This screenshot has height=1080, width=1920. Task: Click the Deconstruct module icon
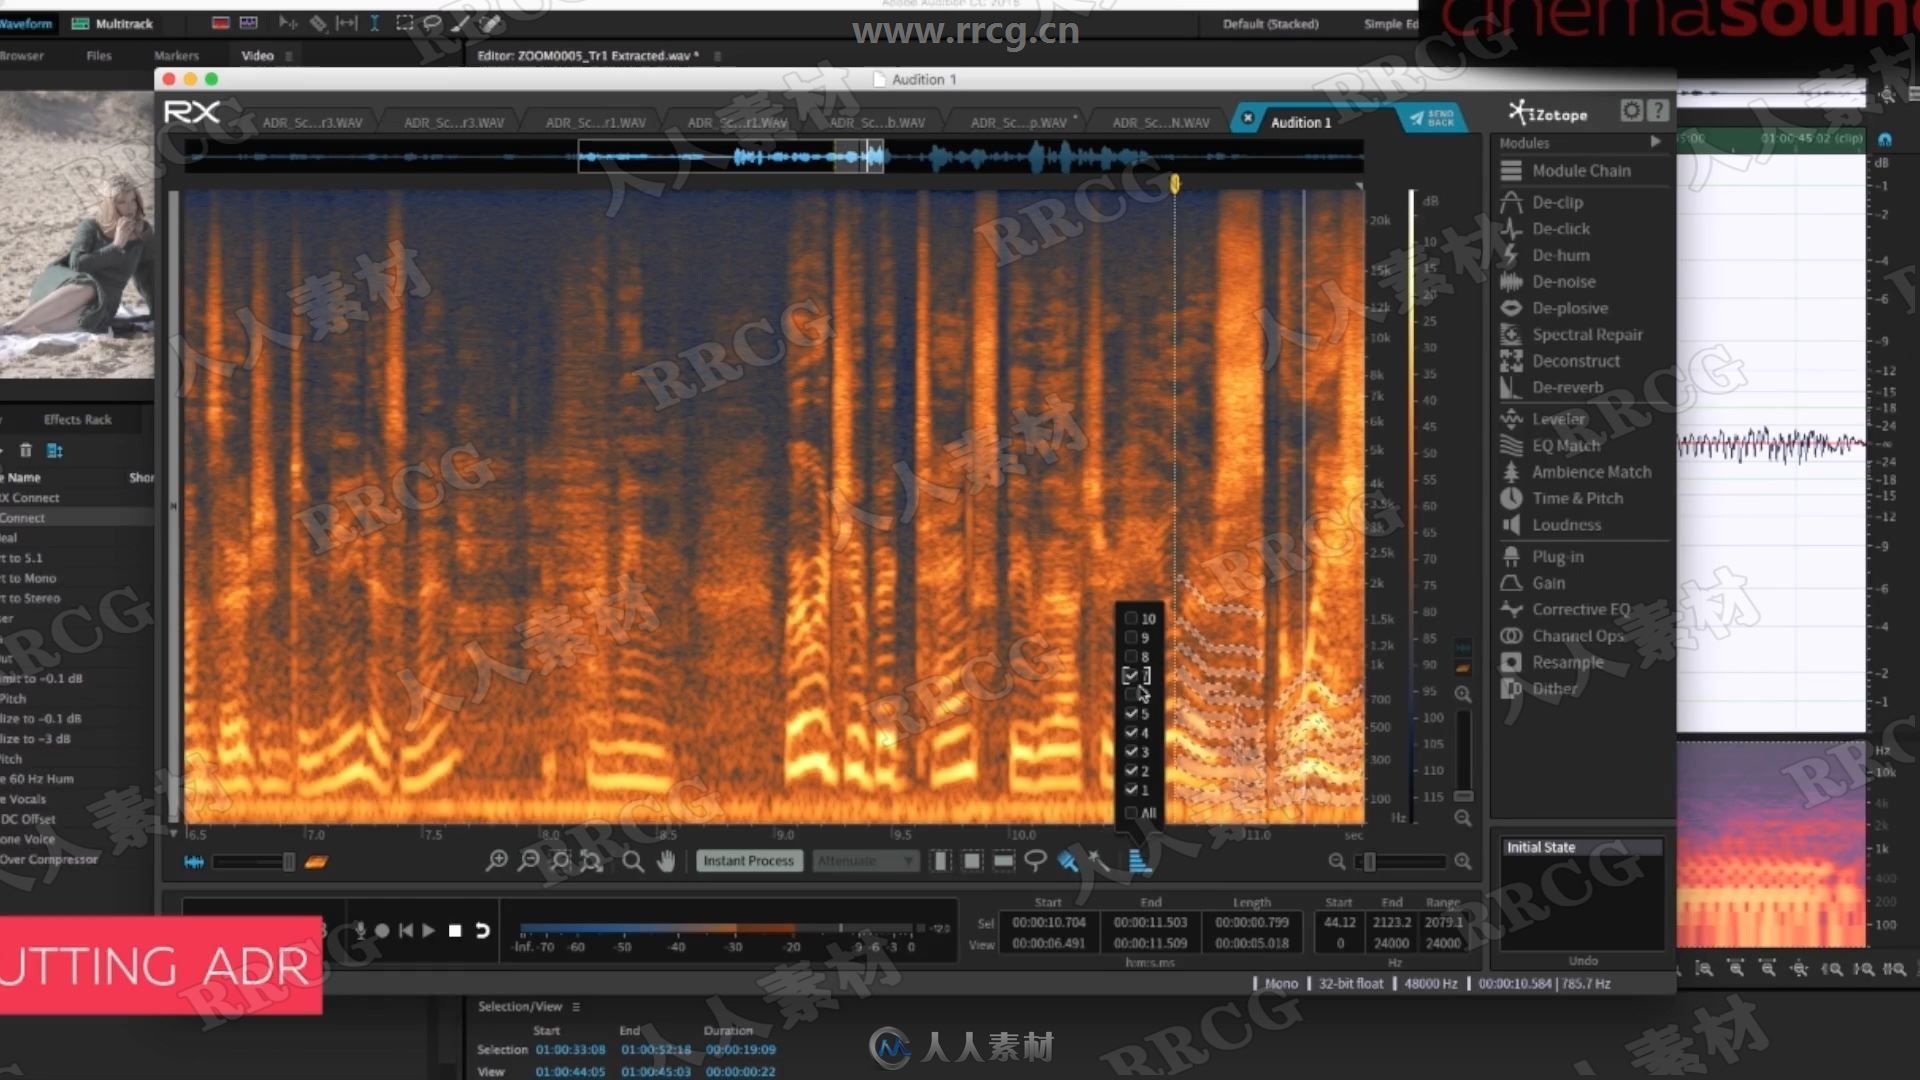tap(1513, 360)
